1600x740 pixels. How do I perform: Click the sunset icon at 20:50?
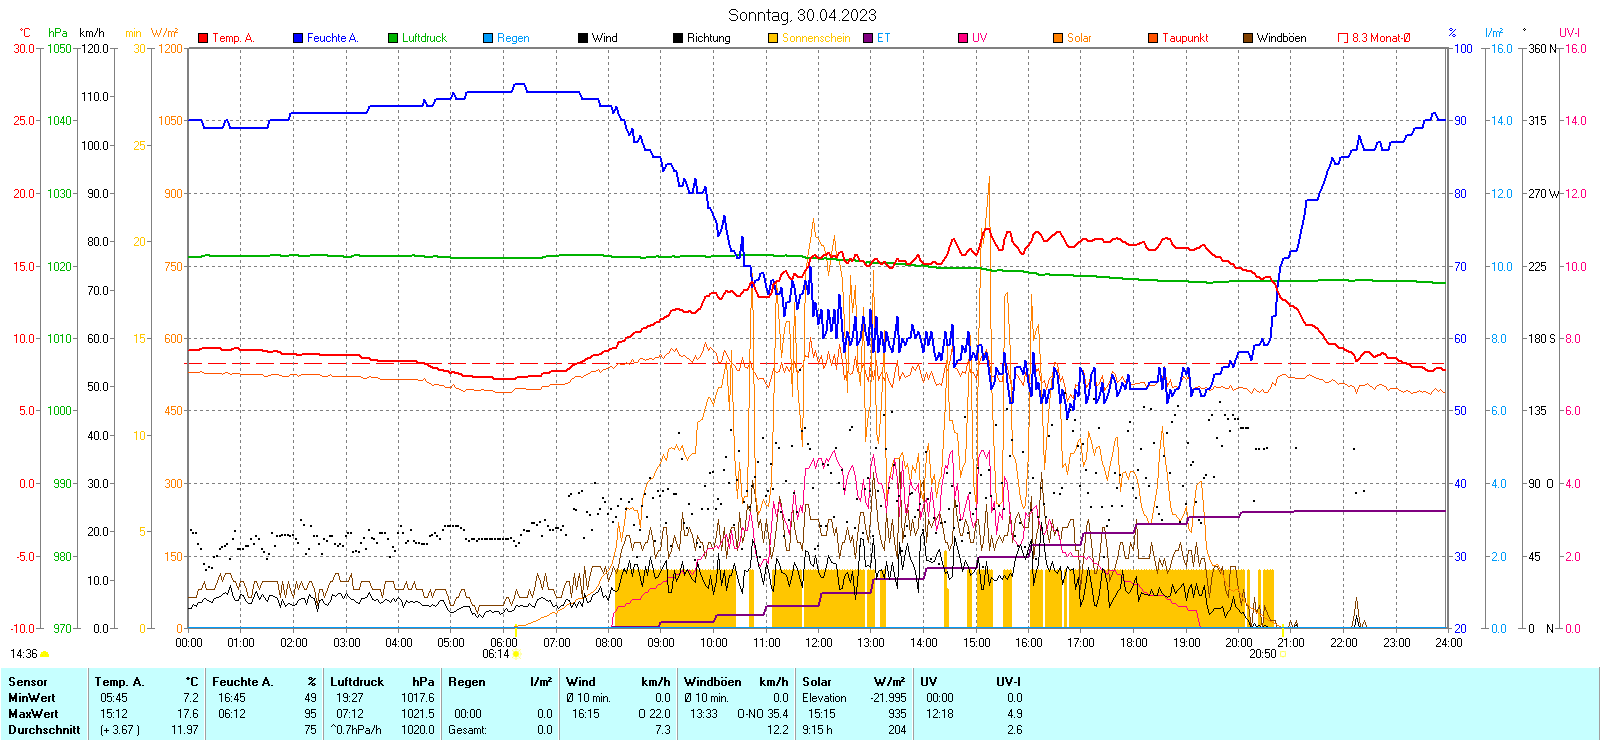click(x=1283, y=654)
